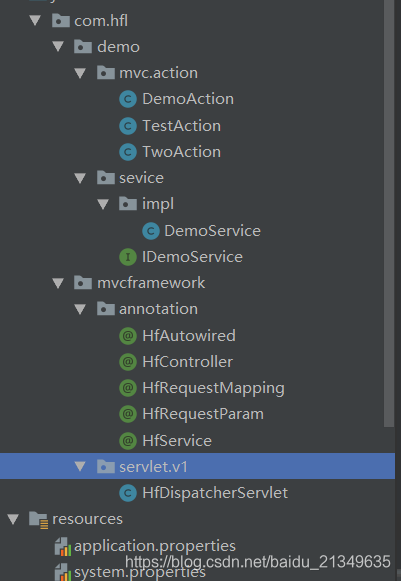Click the application.properties file icon
This screenshot has height=581, width=401.
click(63, 547)
